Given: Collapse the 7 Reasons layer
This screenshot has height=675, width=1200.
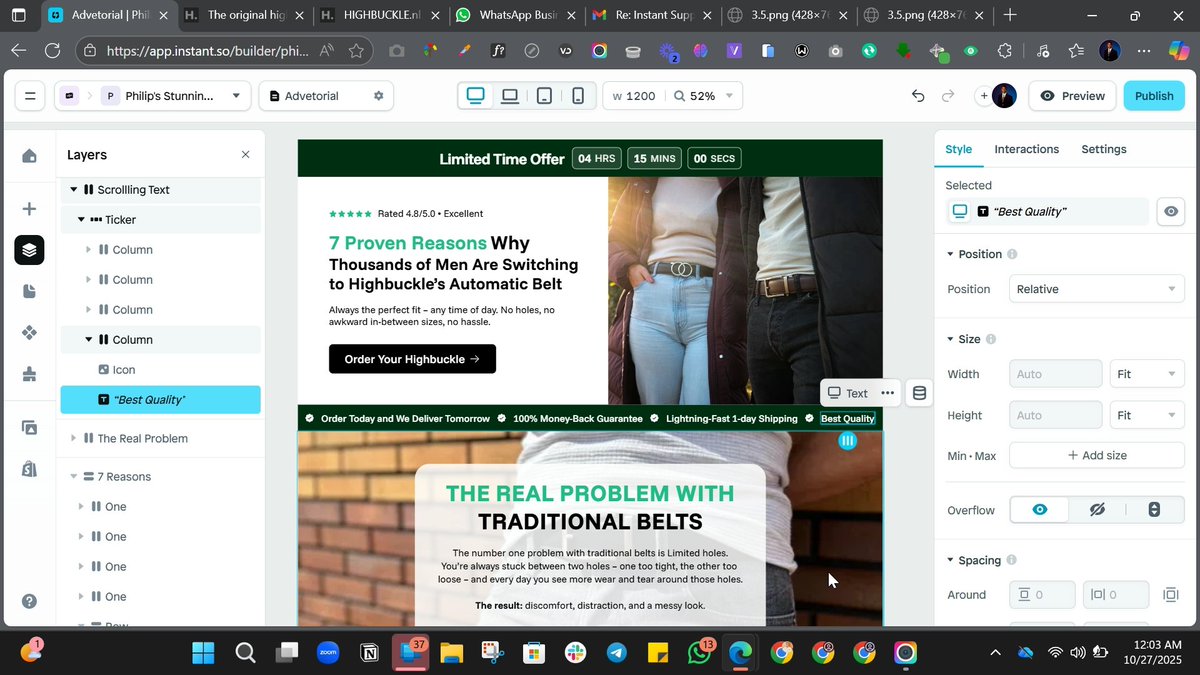Looking at the screenshot, I should pyautogui.click(x=74, y=476).
